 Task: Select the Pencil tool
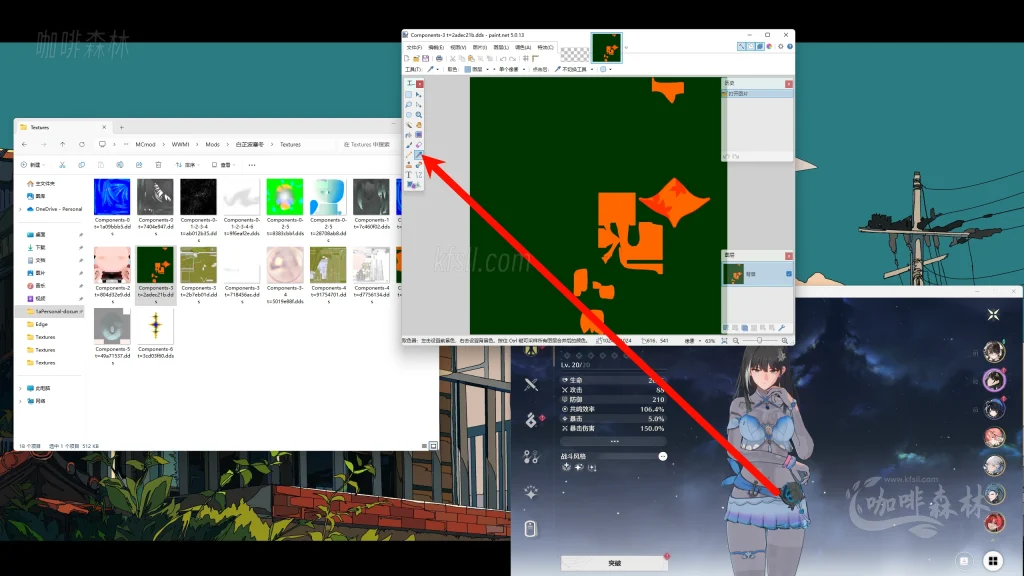point(409,155)
